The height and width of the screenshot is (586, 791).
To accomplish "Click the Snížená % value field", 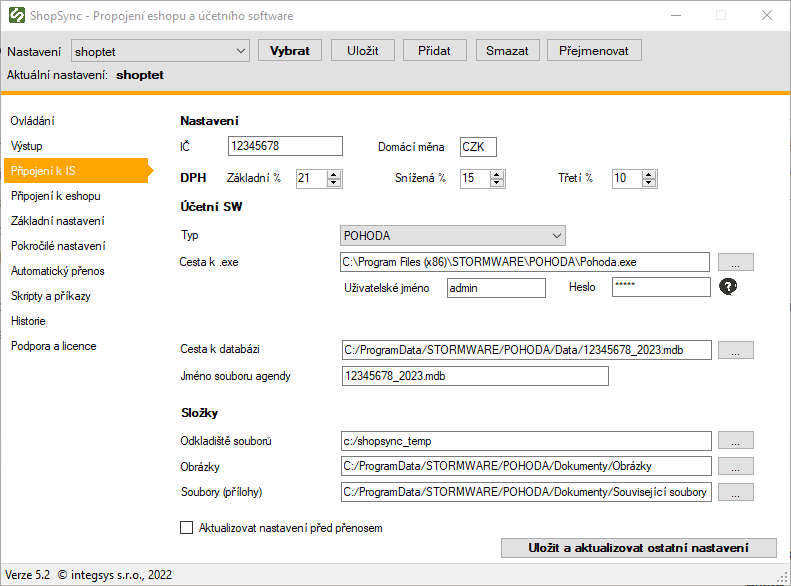I will pyautogui.click(x=475, y=178).
